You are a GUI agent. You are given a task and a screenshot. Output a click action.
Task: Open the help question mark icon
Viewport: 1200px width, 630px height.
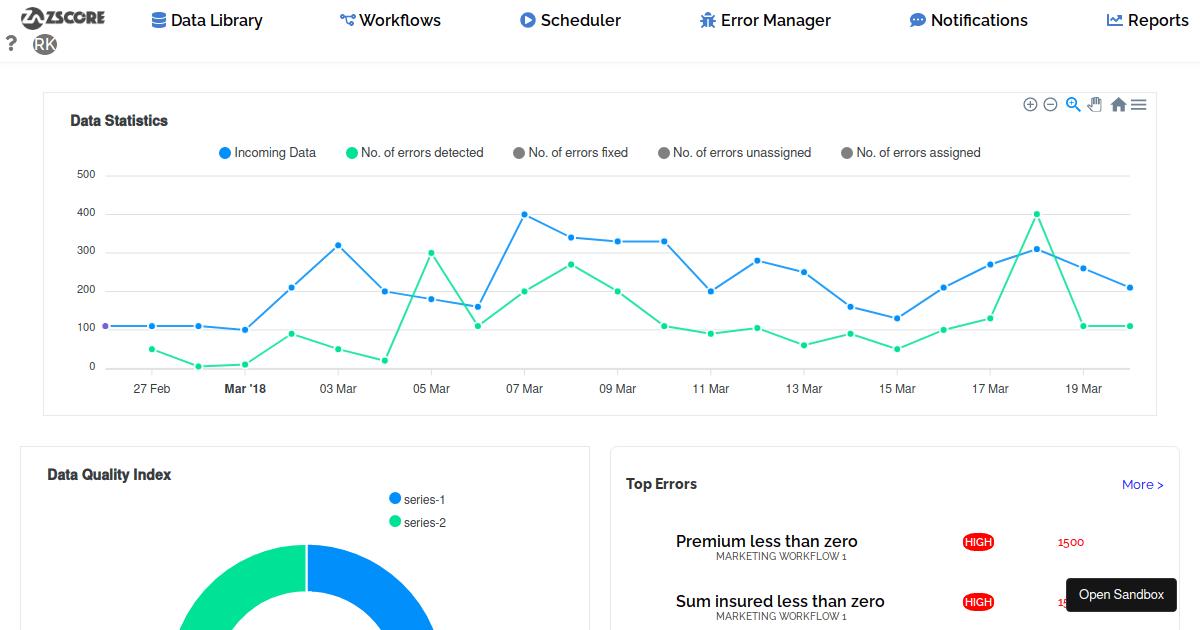click(11, 43)
